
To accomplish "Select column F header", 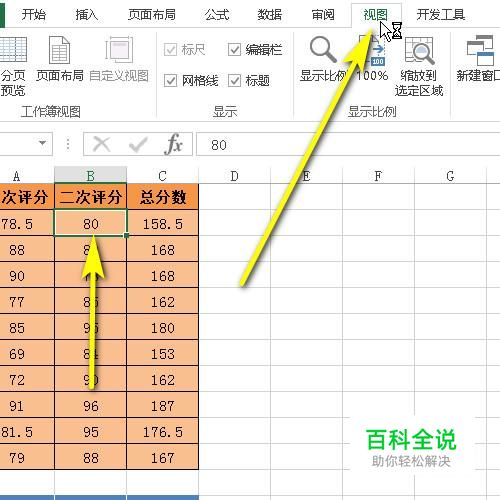I will [x=378, y=175].
